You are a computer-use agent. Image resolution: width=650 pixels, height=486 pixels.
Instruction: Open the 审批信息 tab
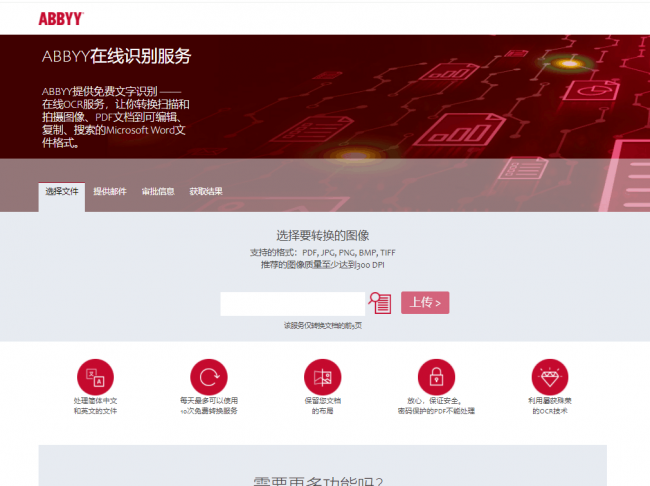pyautogui.click(x=158, y=192)
